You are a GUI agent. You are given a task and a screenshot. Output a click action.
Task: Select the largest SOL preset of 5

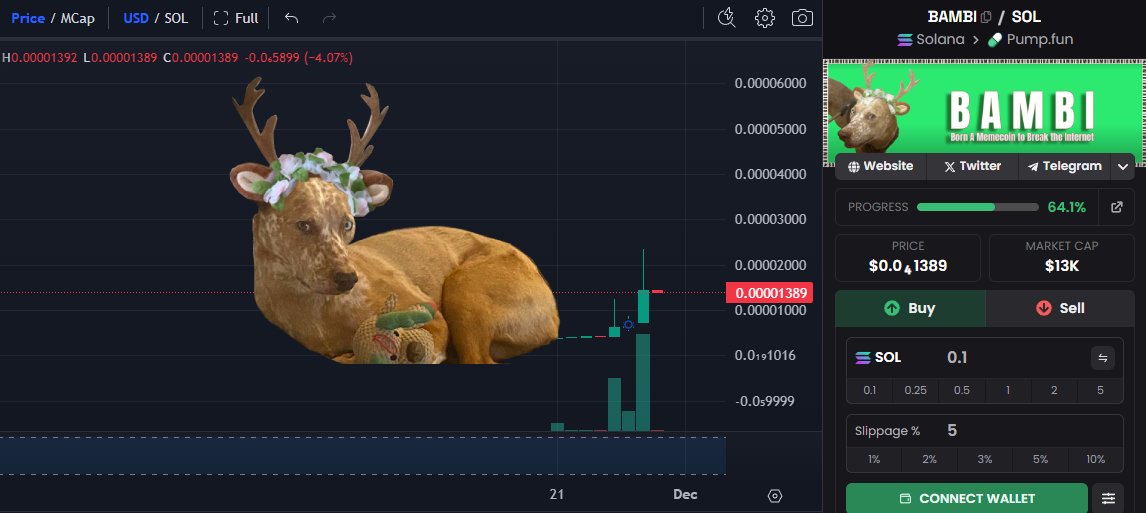(1100, 390)
